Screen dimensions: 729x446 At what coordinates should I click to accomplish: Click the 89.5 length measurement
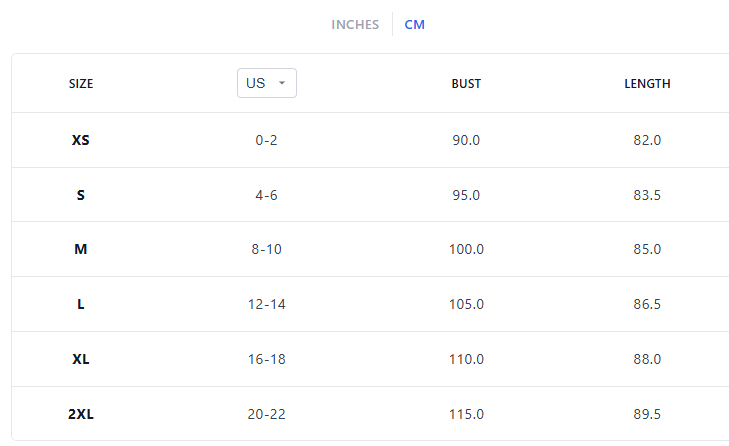647,414
